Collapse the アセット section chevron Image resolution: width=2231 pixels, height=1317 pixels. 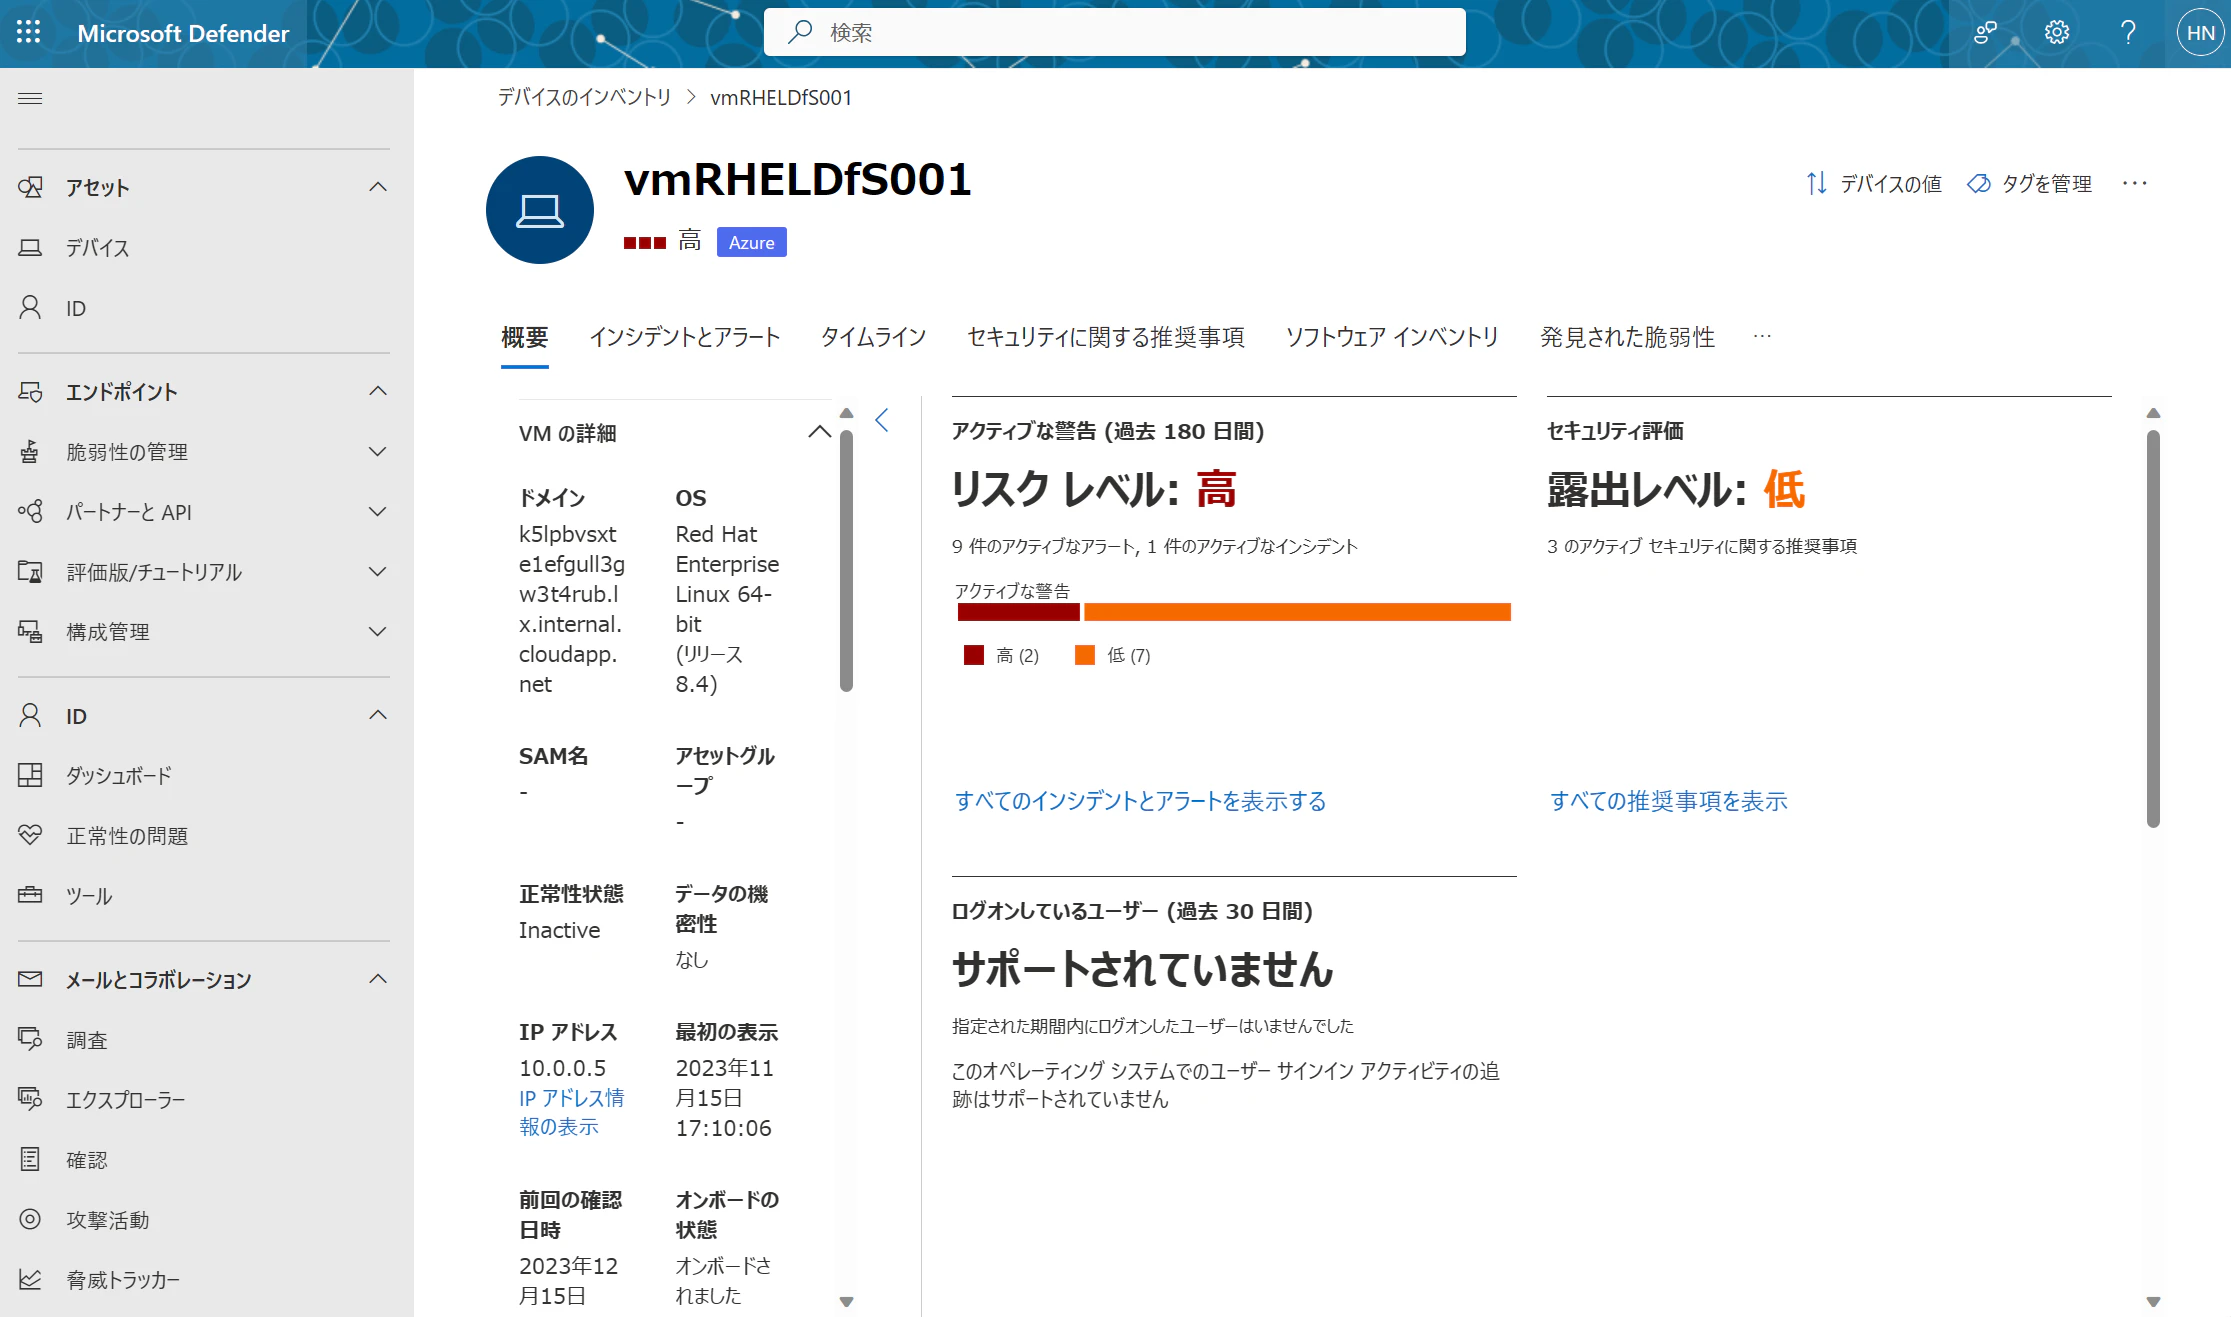click(x=378, y=187)
